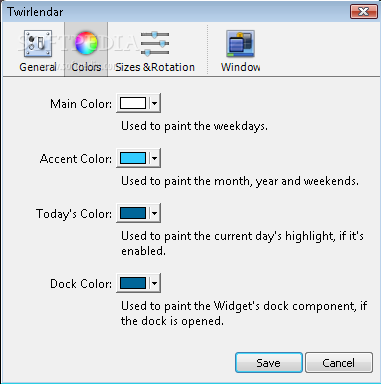Cancel the preferences dialog
The width and height of the screenshot is (381, 384).
coord(339,363)
